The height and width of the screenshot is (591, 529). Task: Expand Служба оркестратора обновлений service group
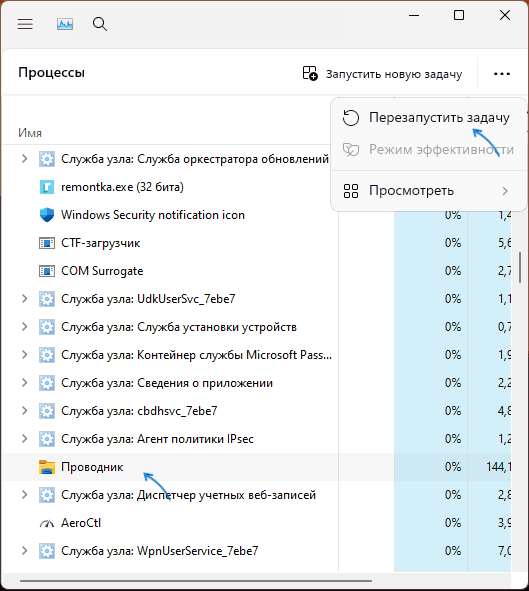[24, 159]
